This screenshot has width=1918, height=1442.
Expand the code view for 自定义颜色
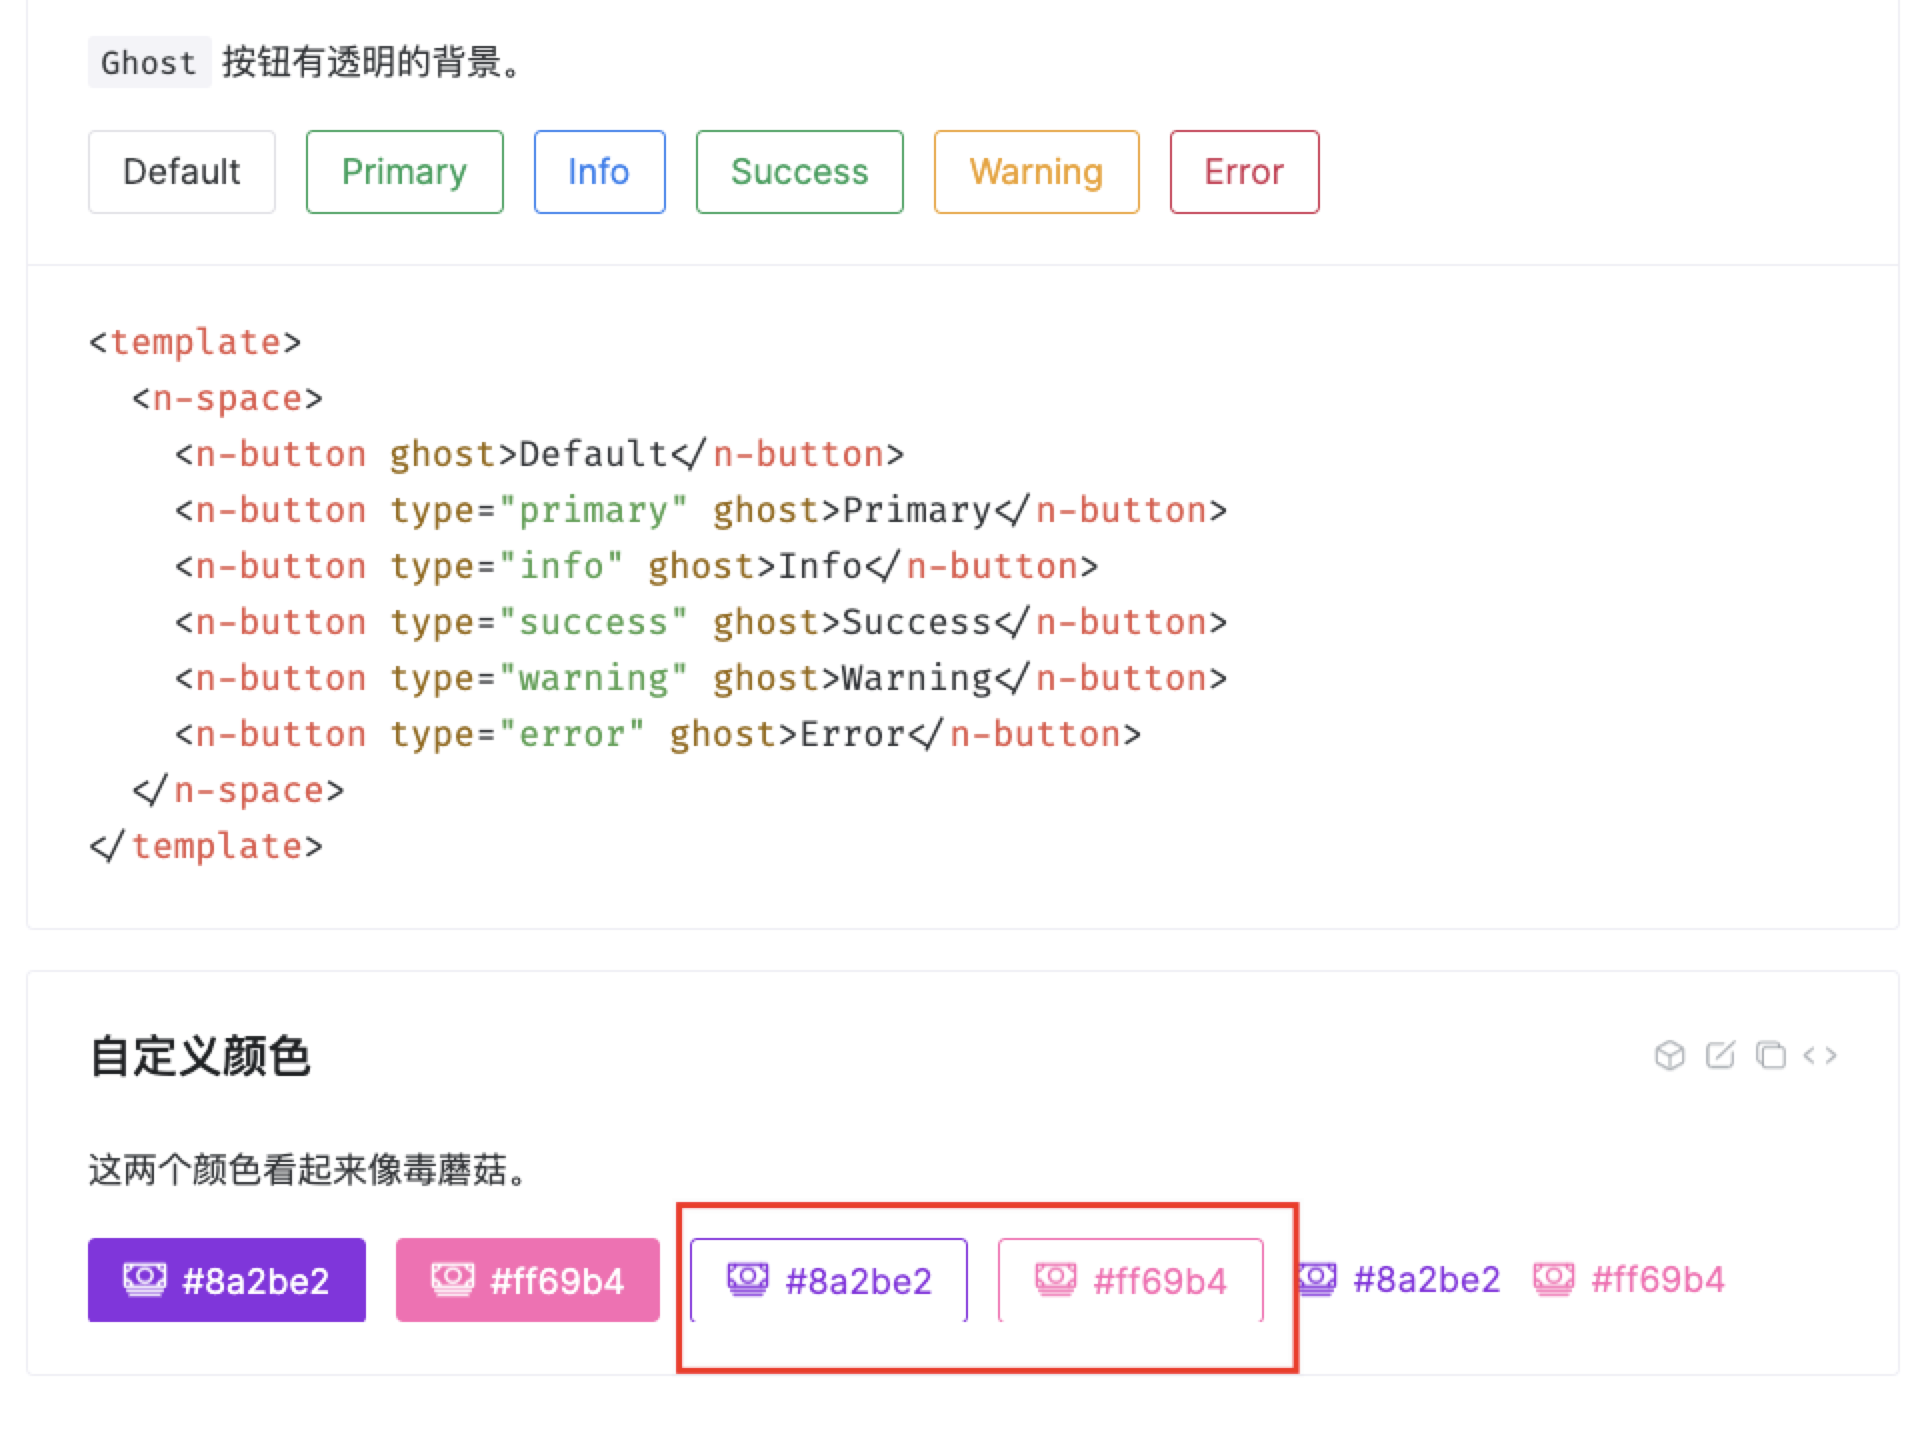(x=1822, y=1055)
